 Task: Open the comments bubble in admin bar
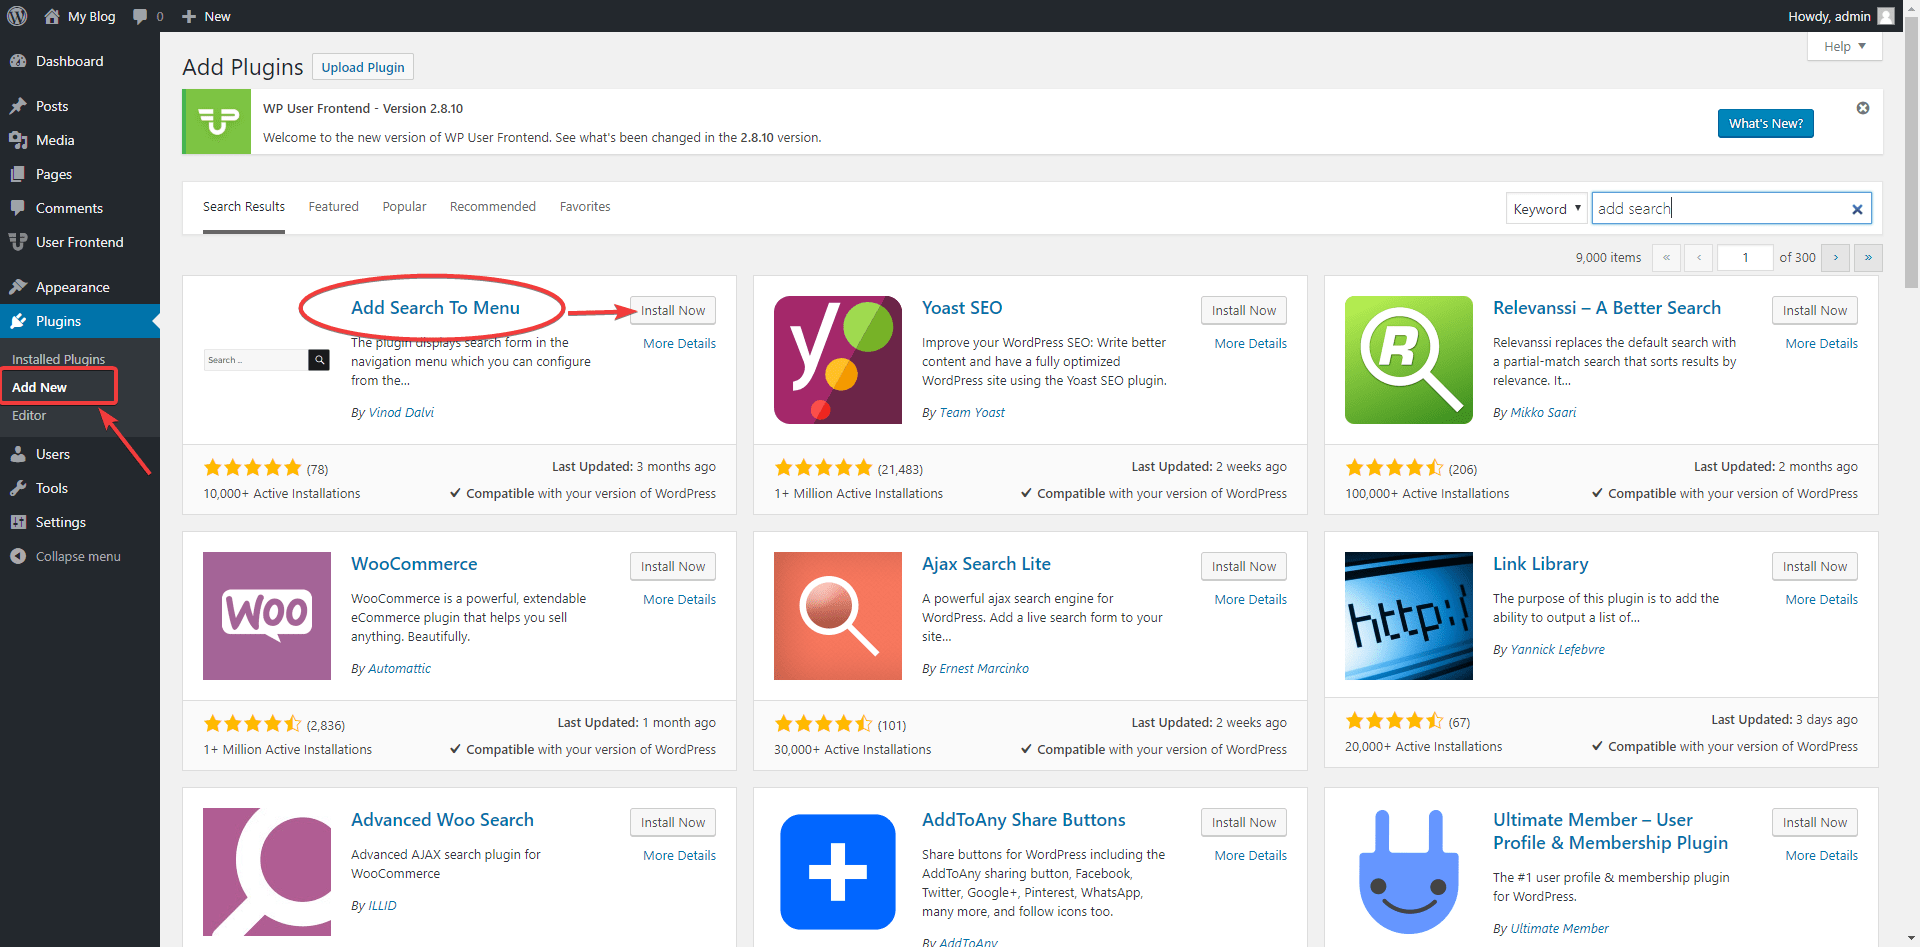140,16
